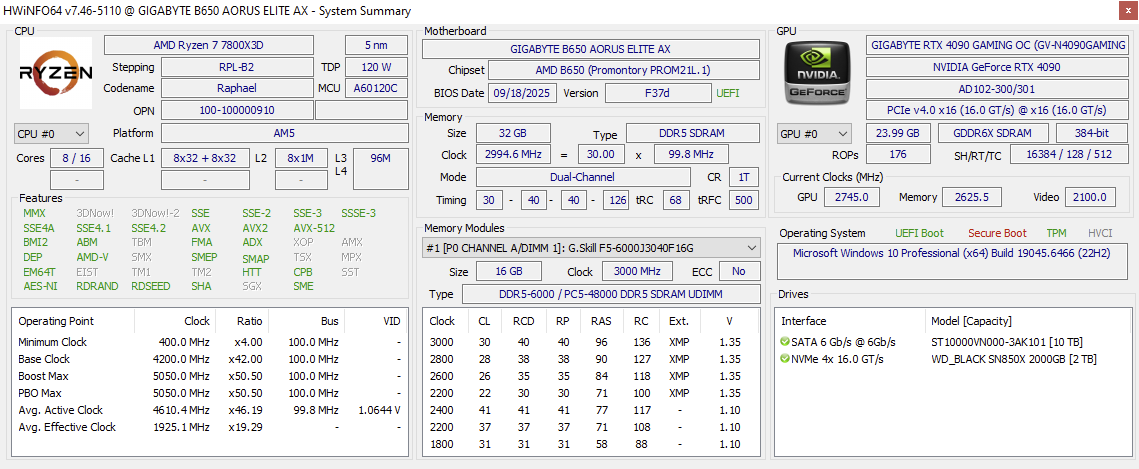Click the TPM status indicator

[x=1056, y=233]
